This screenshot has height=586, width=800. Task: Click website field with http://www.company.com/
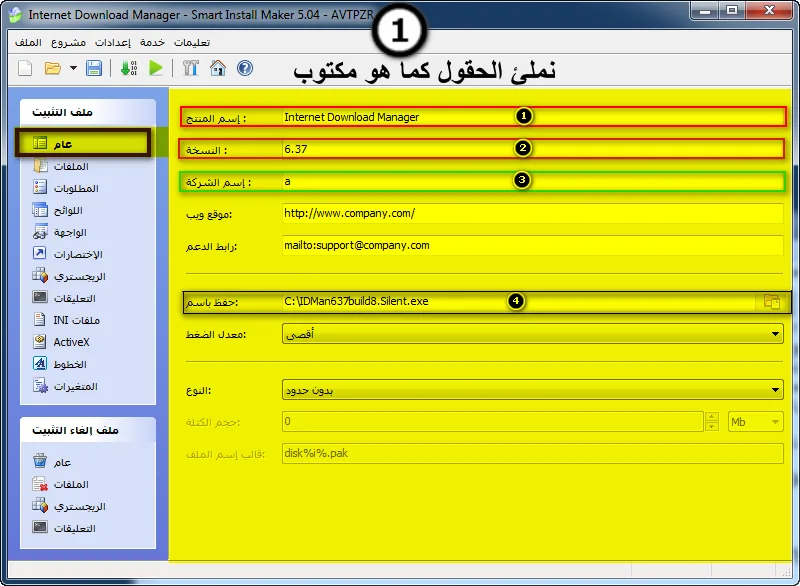coord(533,213)
